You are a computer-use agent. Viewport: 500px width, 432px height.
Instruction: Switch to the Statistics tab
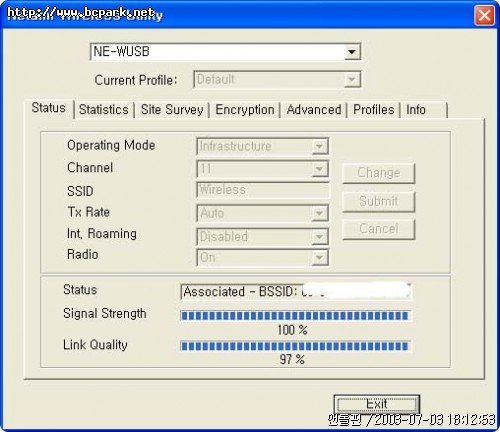(x=104, y=110)
